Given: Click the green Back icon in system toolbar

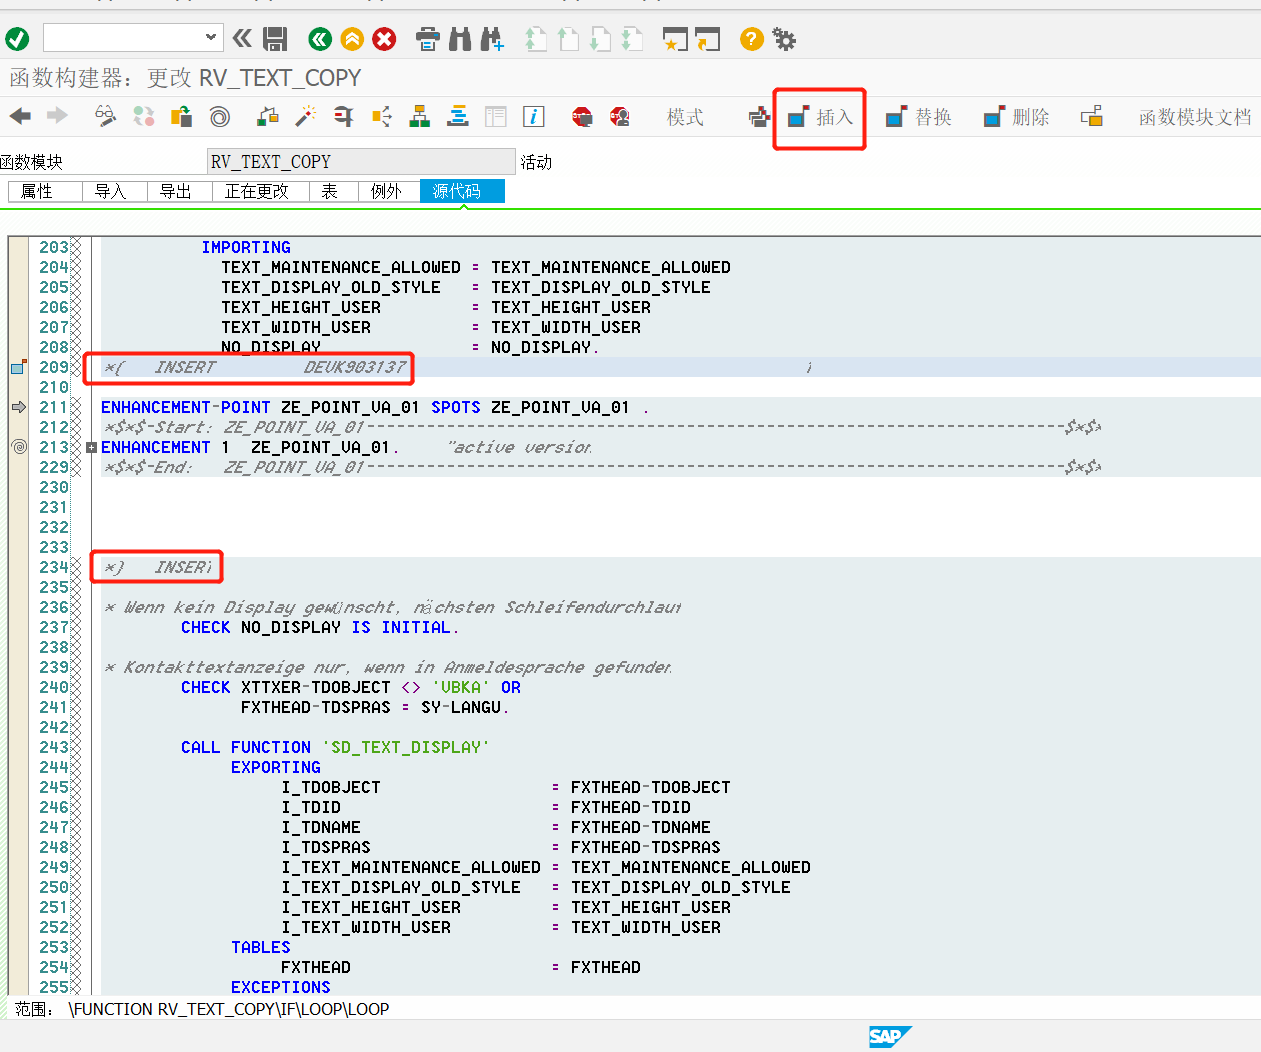Looking at the screenshot, I should [320, 39].
